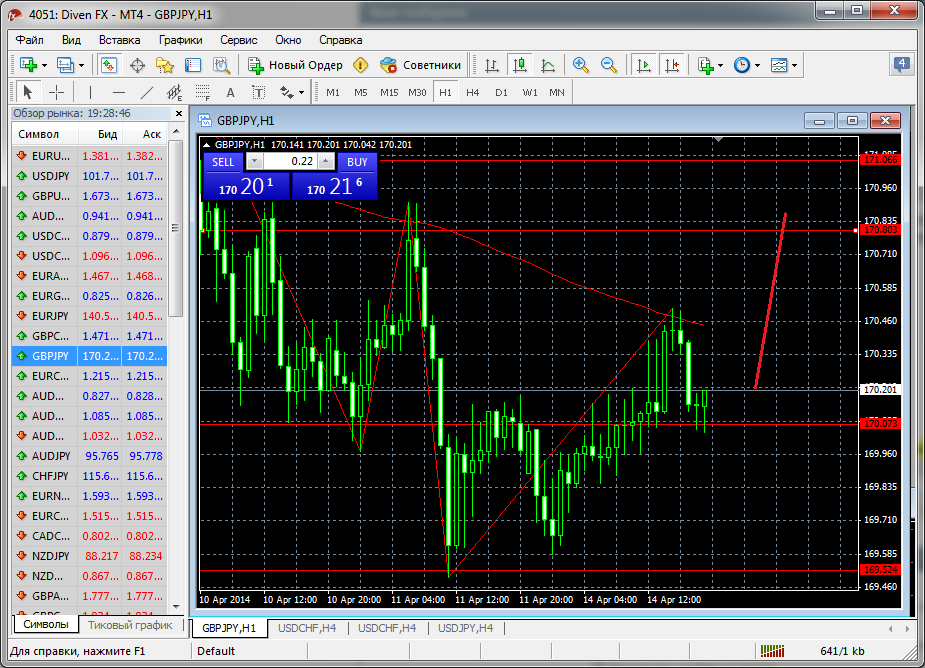This screenshot has width=925, height=668.
Task: Switch to candlestick chart view
Action: pos(520,65)
